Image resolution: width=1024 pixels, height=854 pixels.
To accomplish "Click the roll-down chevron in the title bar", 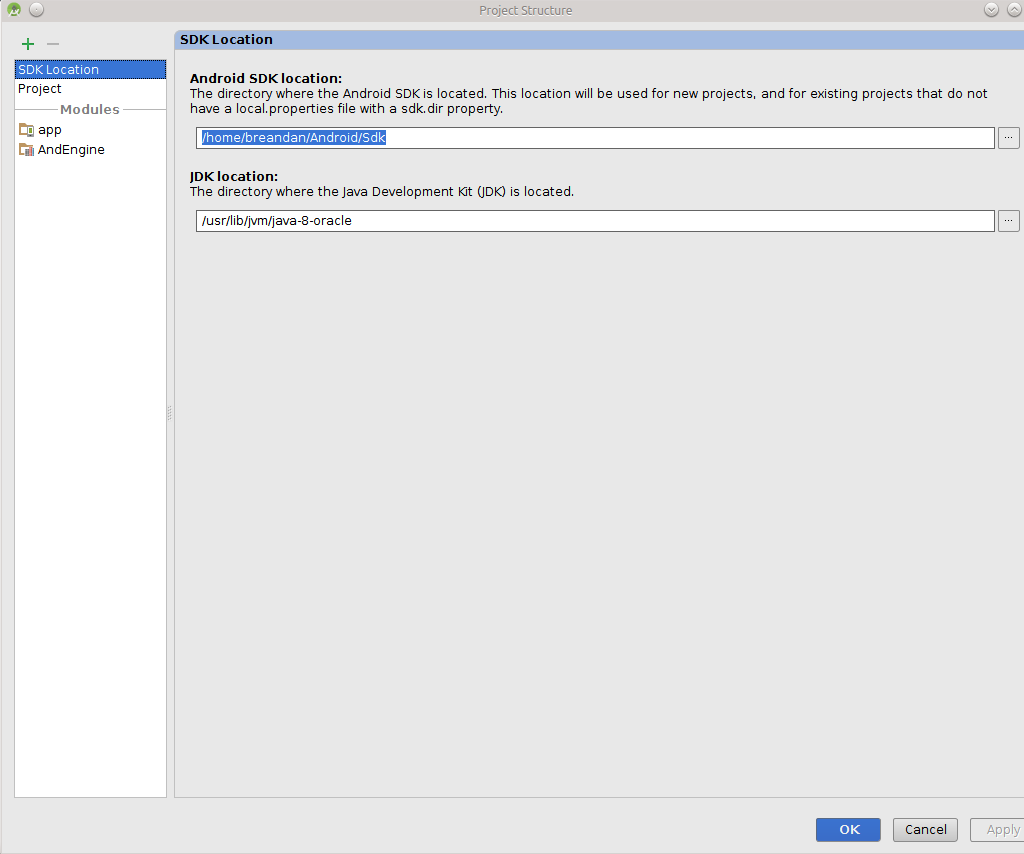I will 990,9.
